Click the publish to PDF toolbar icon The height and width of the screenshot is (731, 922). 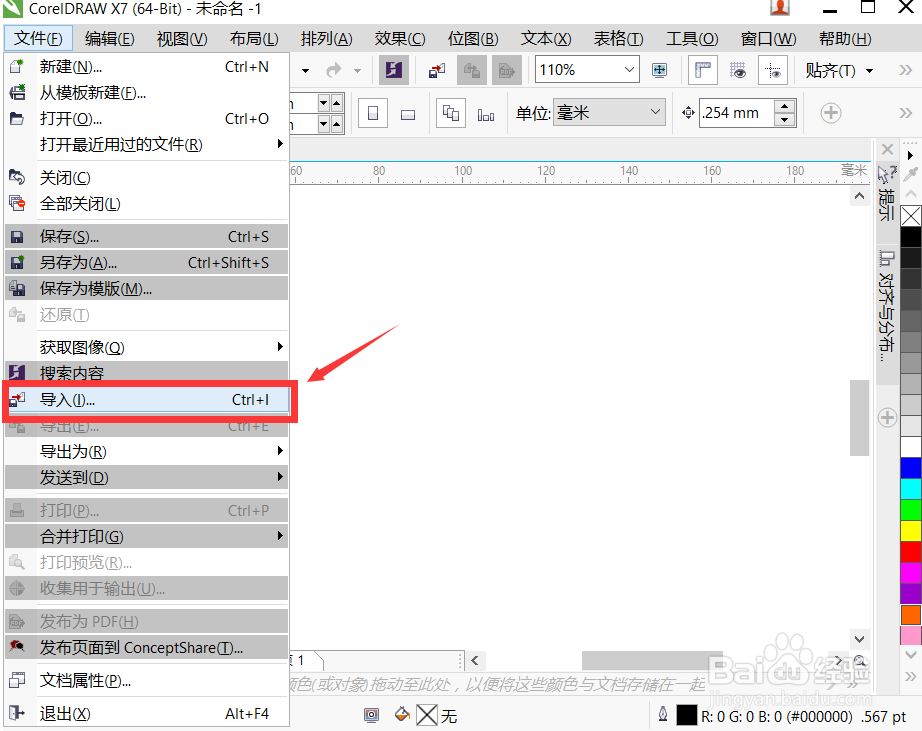(506, 71)
